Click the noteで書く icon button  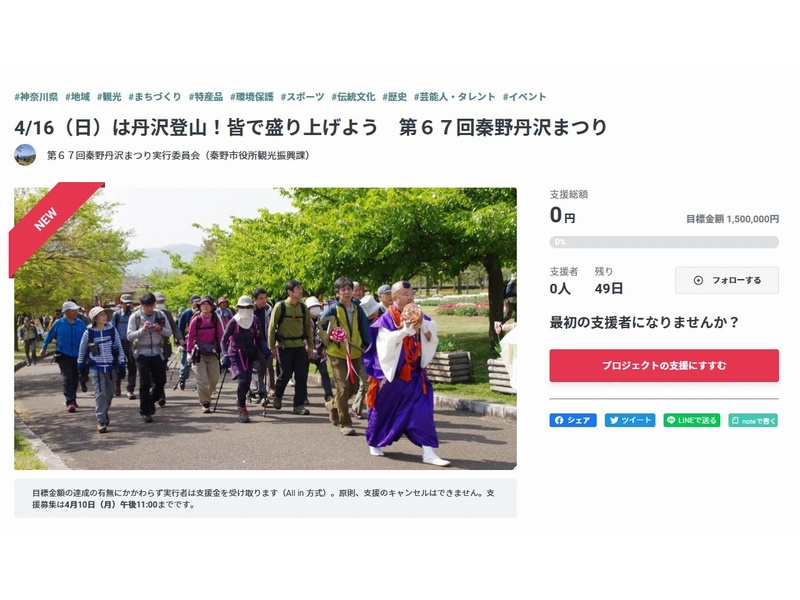click(x=753, y=420)
